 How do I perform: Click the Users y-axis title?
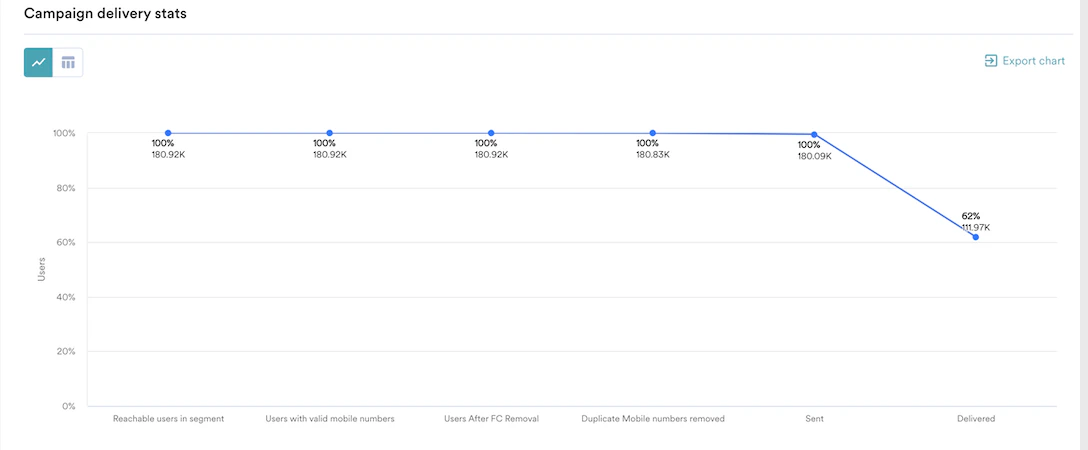42,269
